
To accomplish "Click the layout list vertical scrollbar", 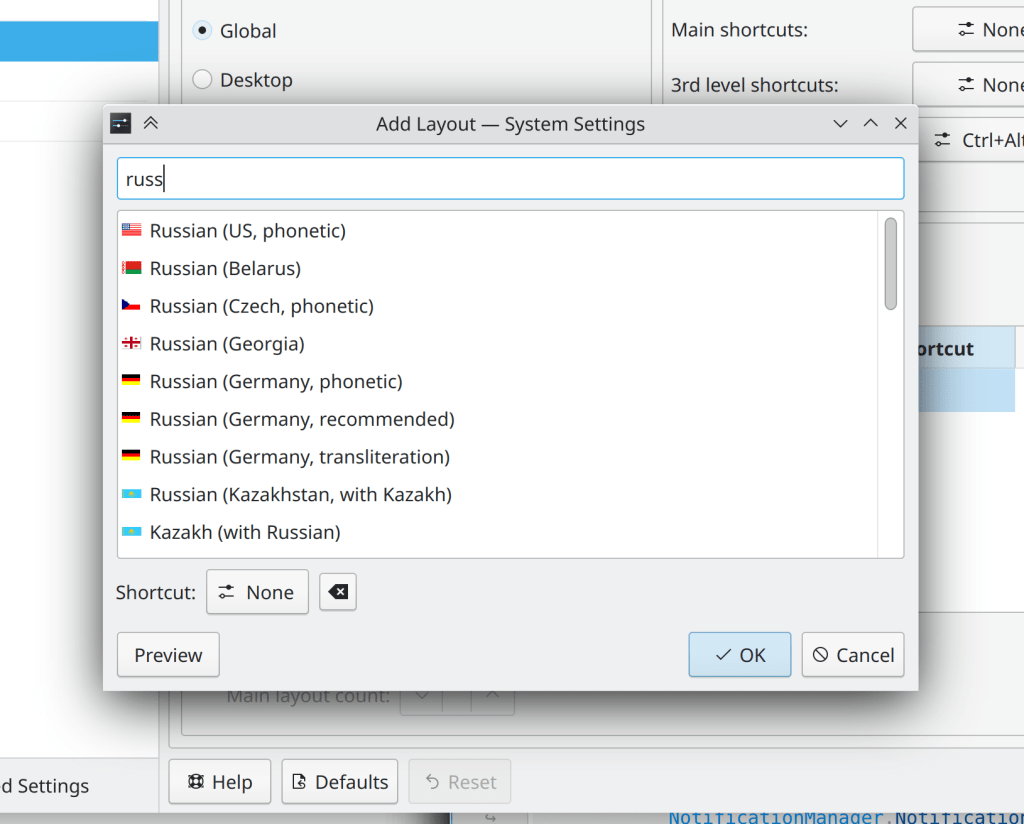I will (x=890, y=264).
